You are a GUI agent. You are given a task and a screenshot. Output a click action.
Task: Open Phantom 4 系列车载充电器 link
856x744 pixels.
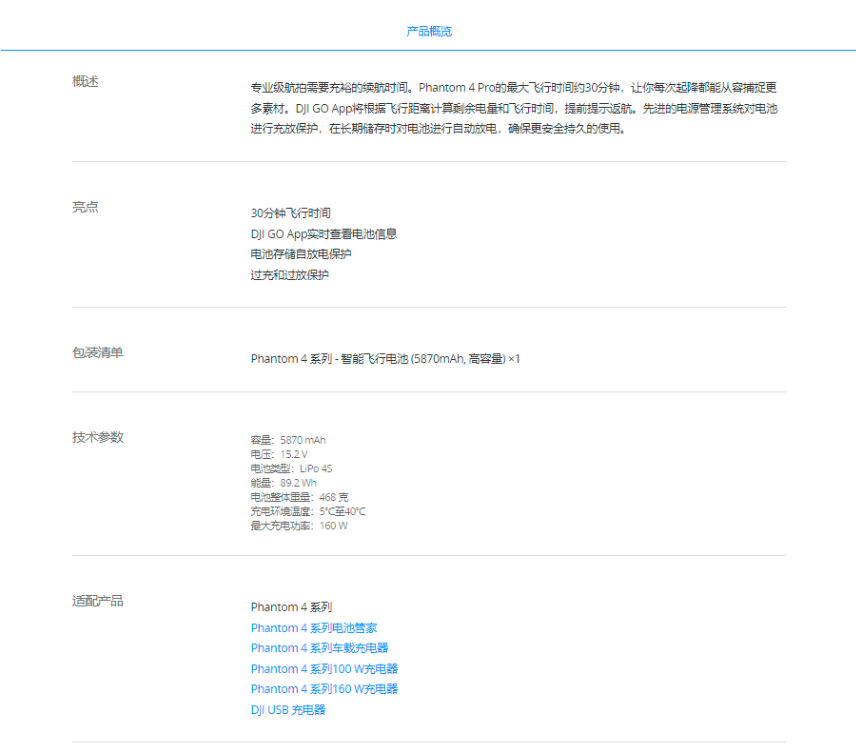pyautogui.click(x=319, y=648)
